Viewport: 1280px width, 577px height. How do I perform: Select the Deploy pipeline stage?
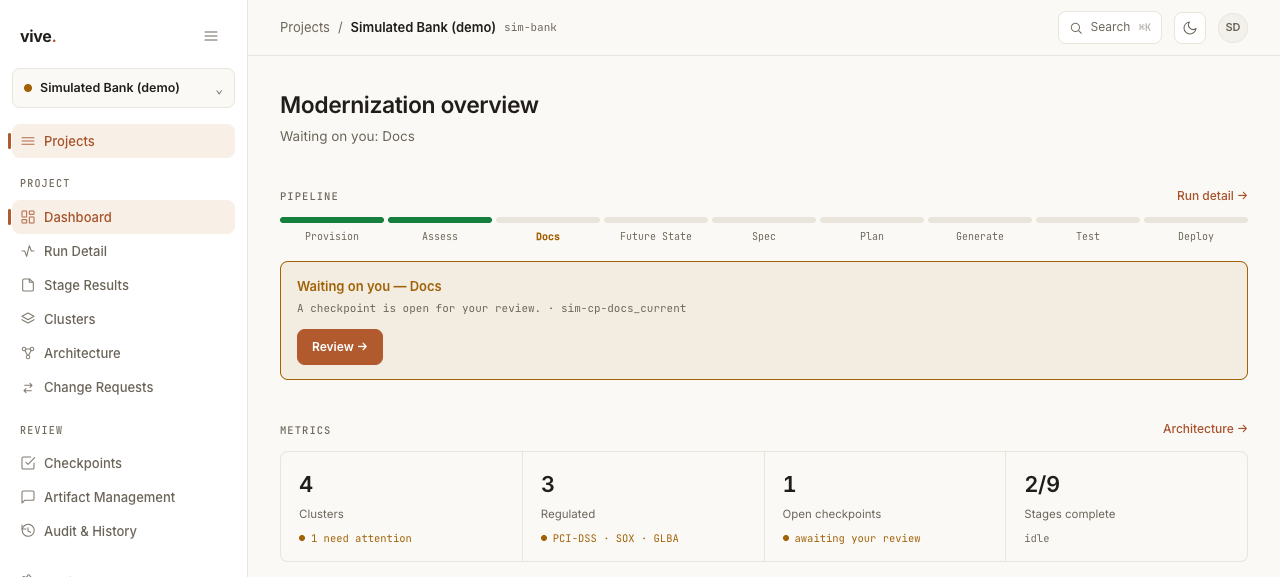tap(1196, 230)
